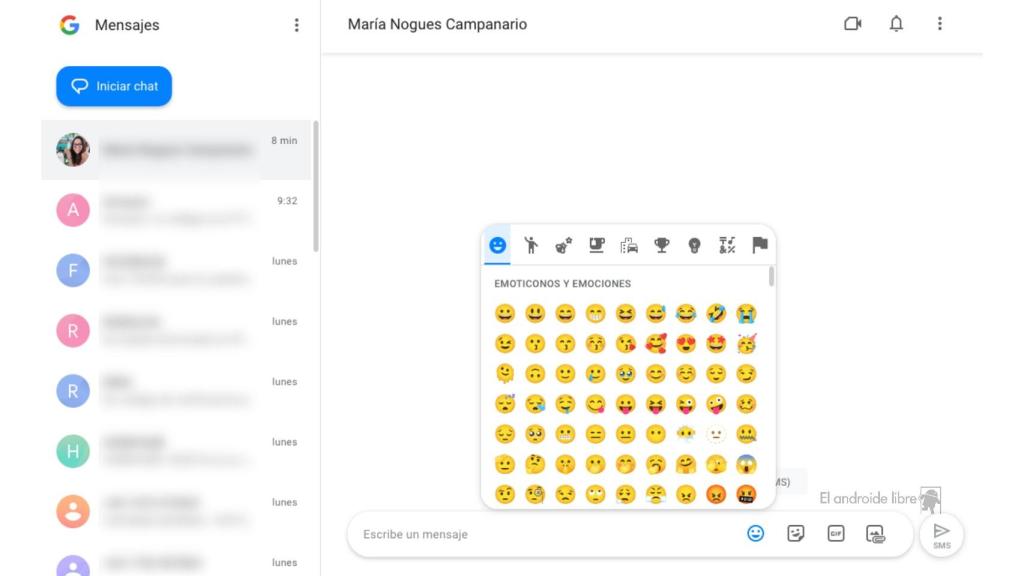
Task: Open the conversation with green H avatar
Action: pyautogui.click(x=176, y=451)
